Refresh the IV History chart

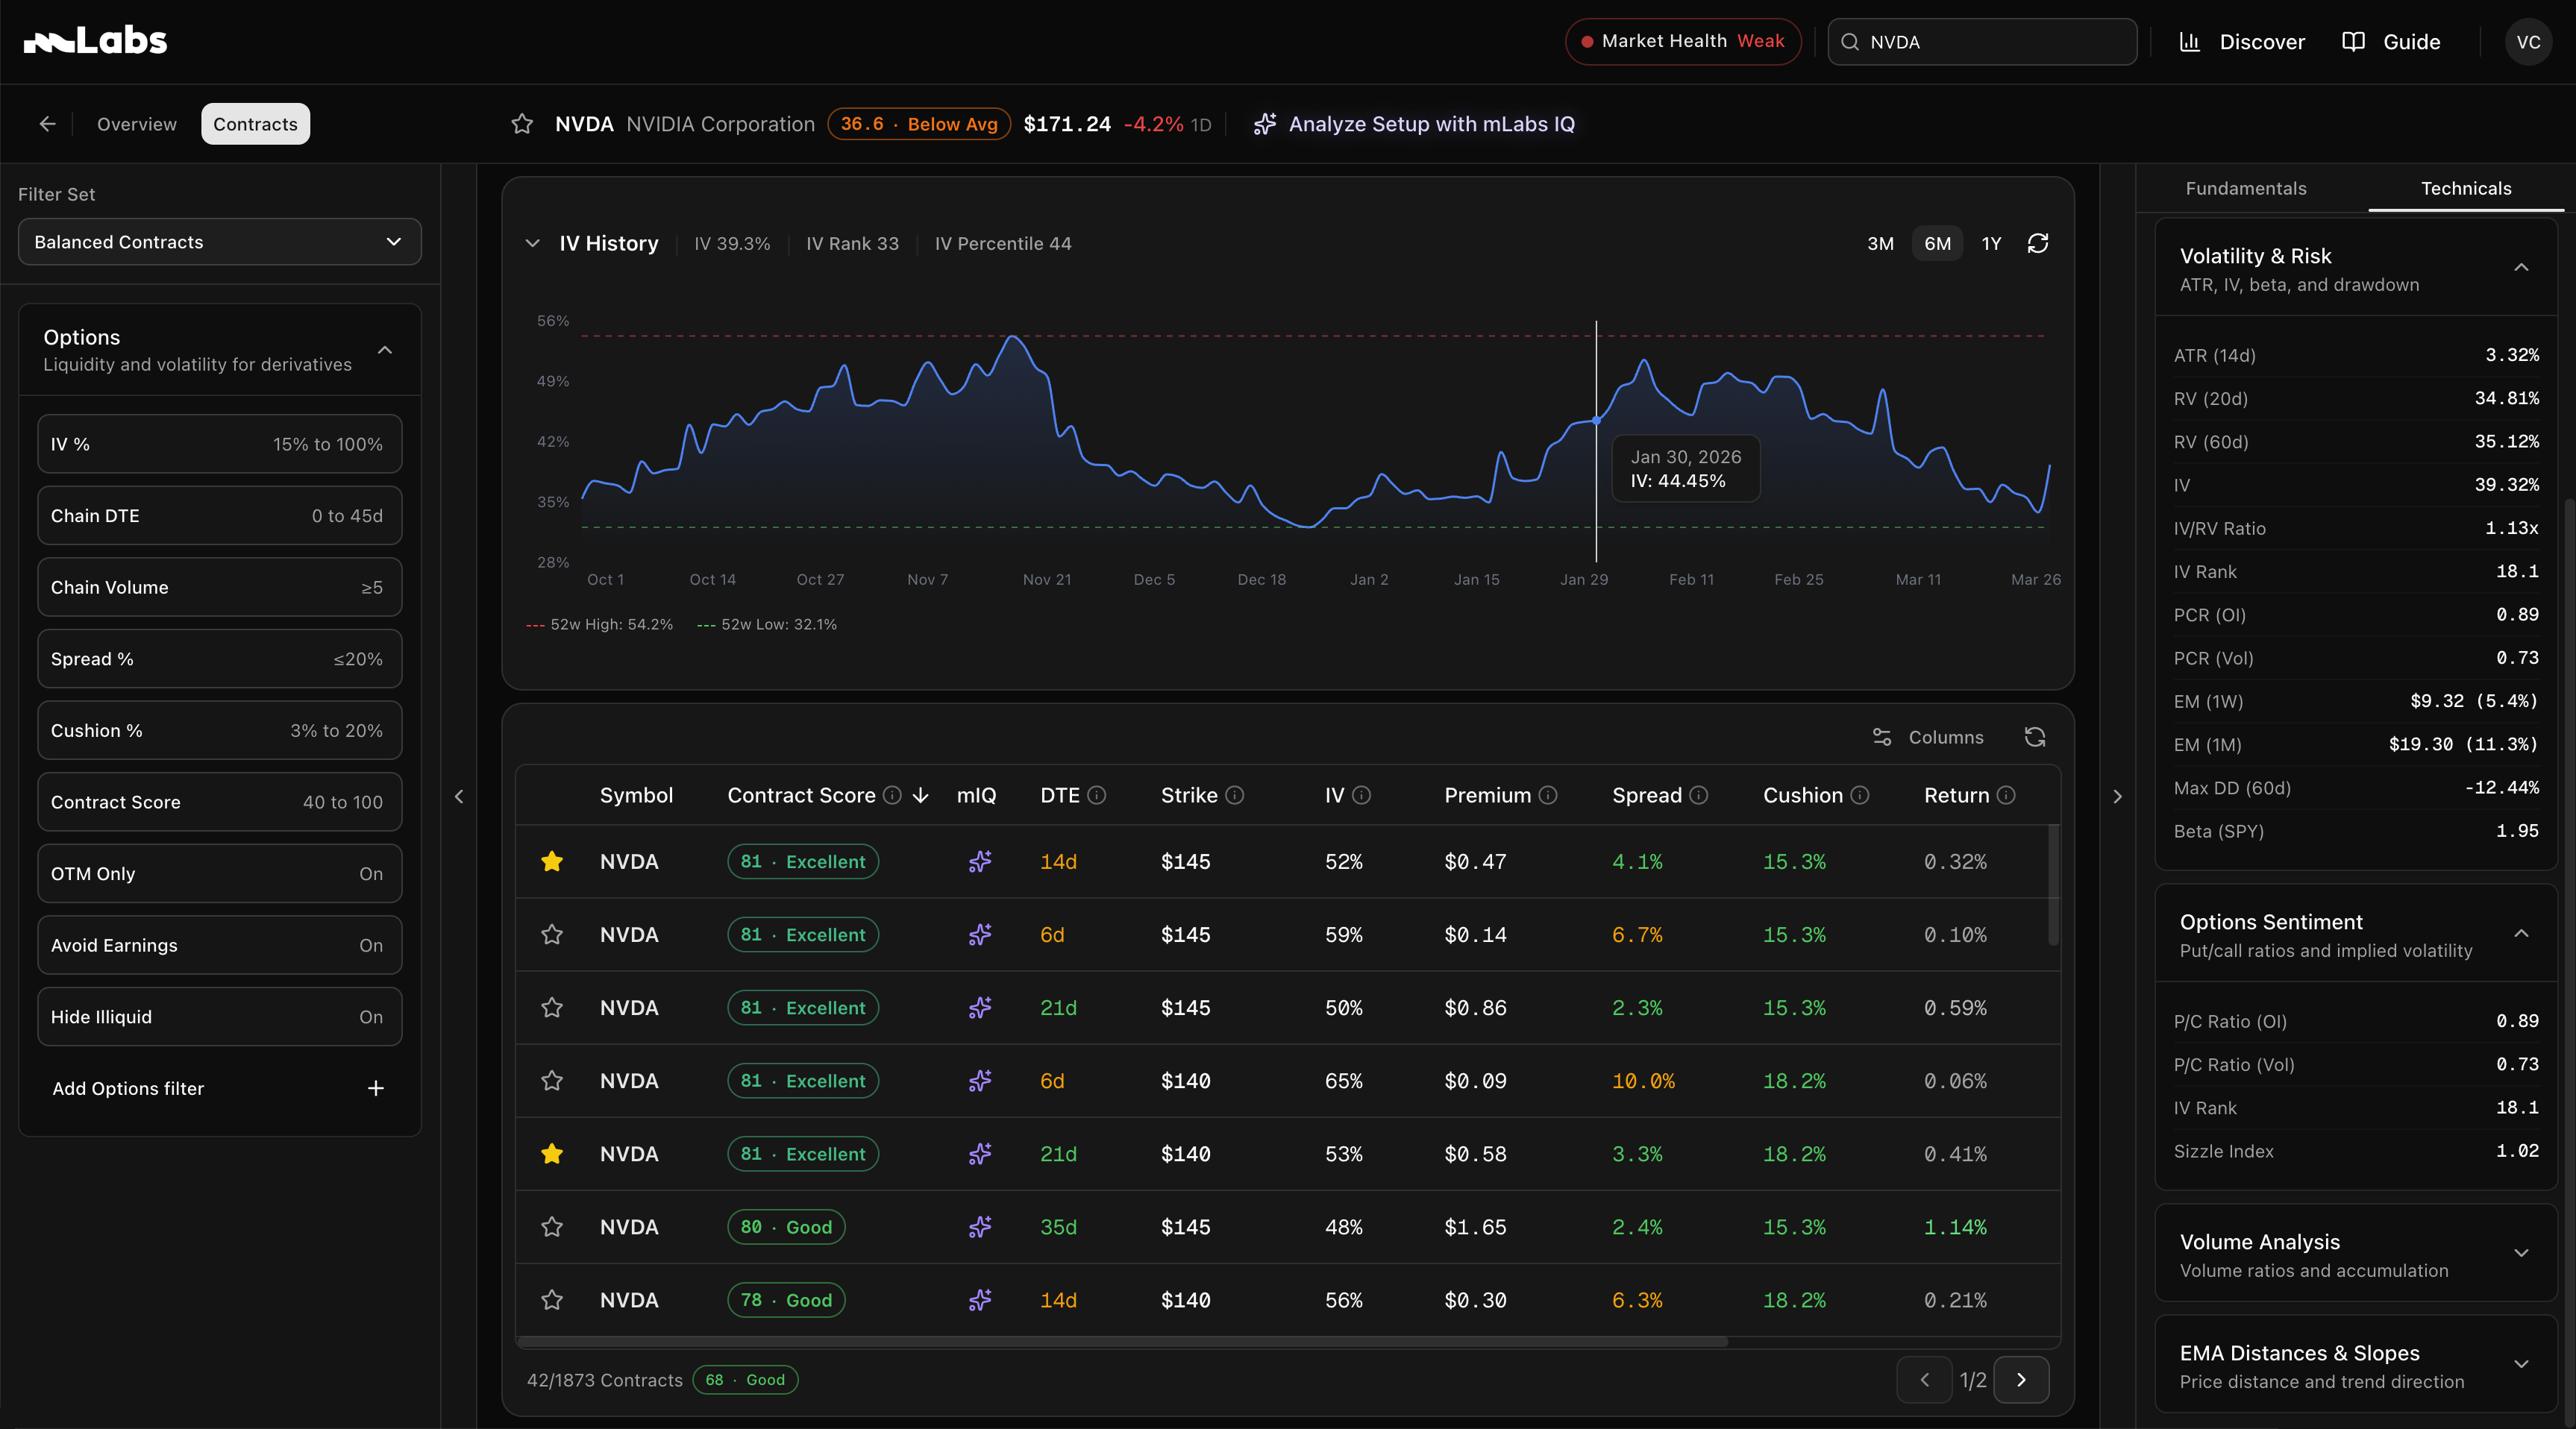point(2038,243)
